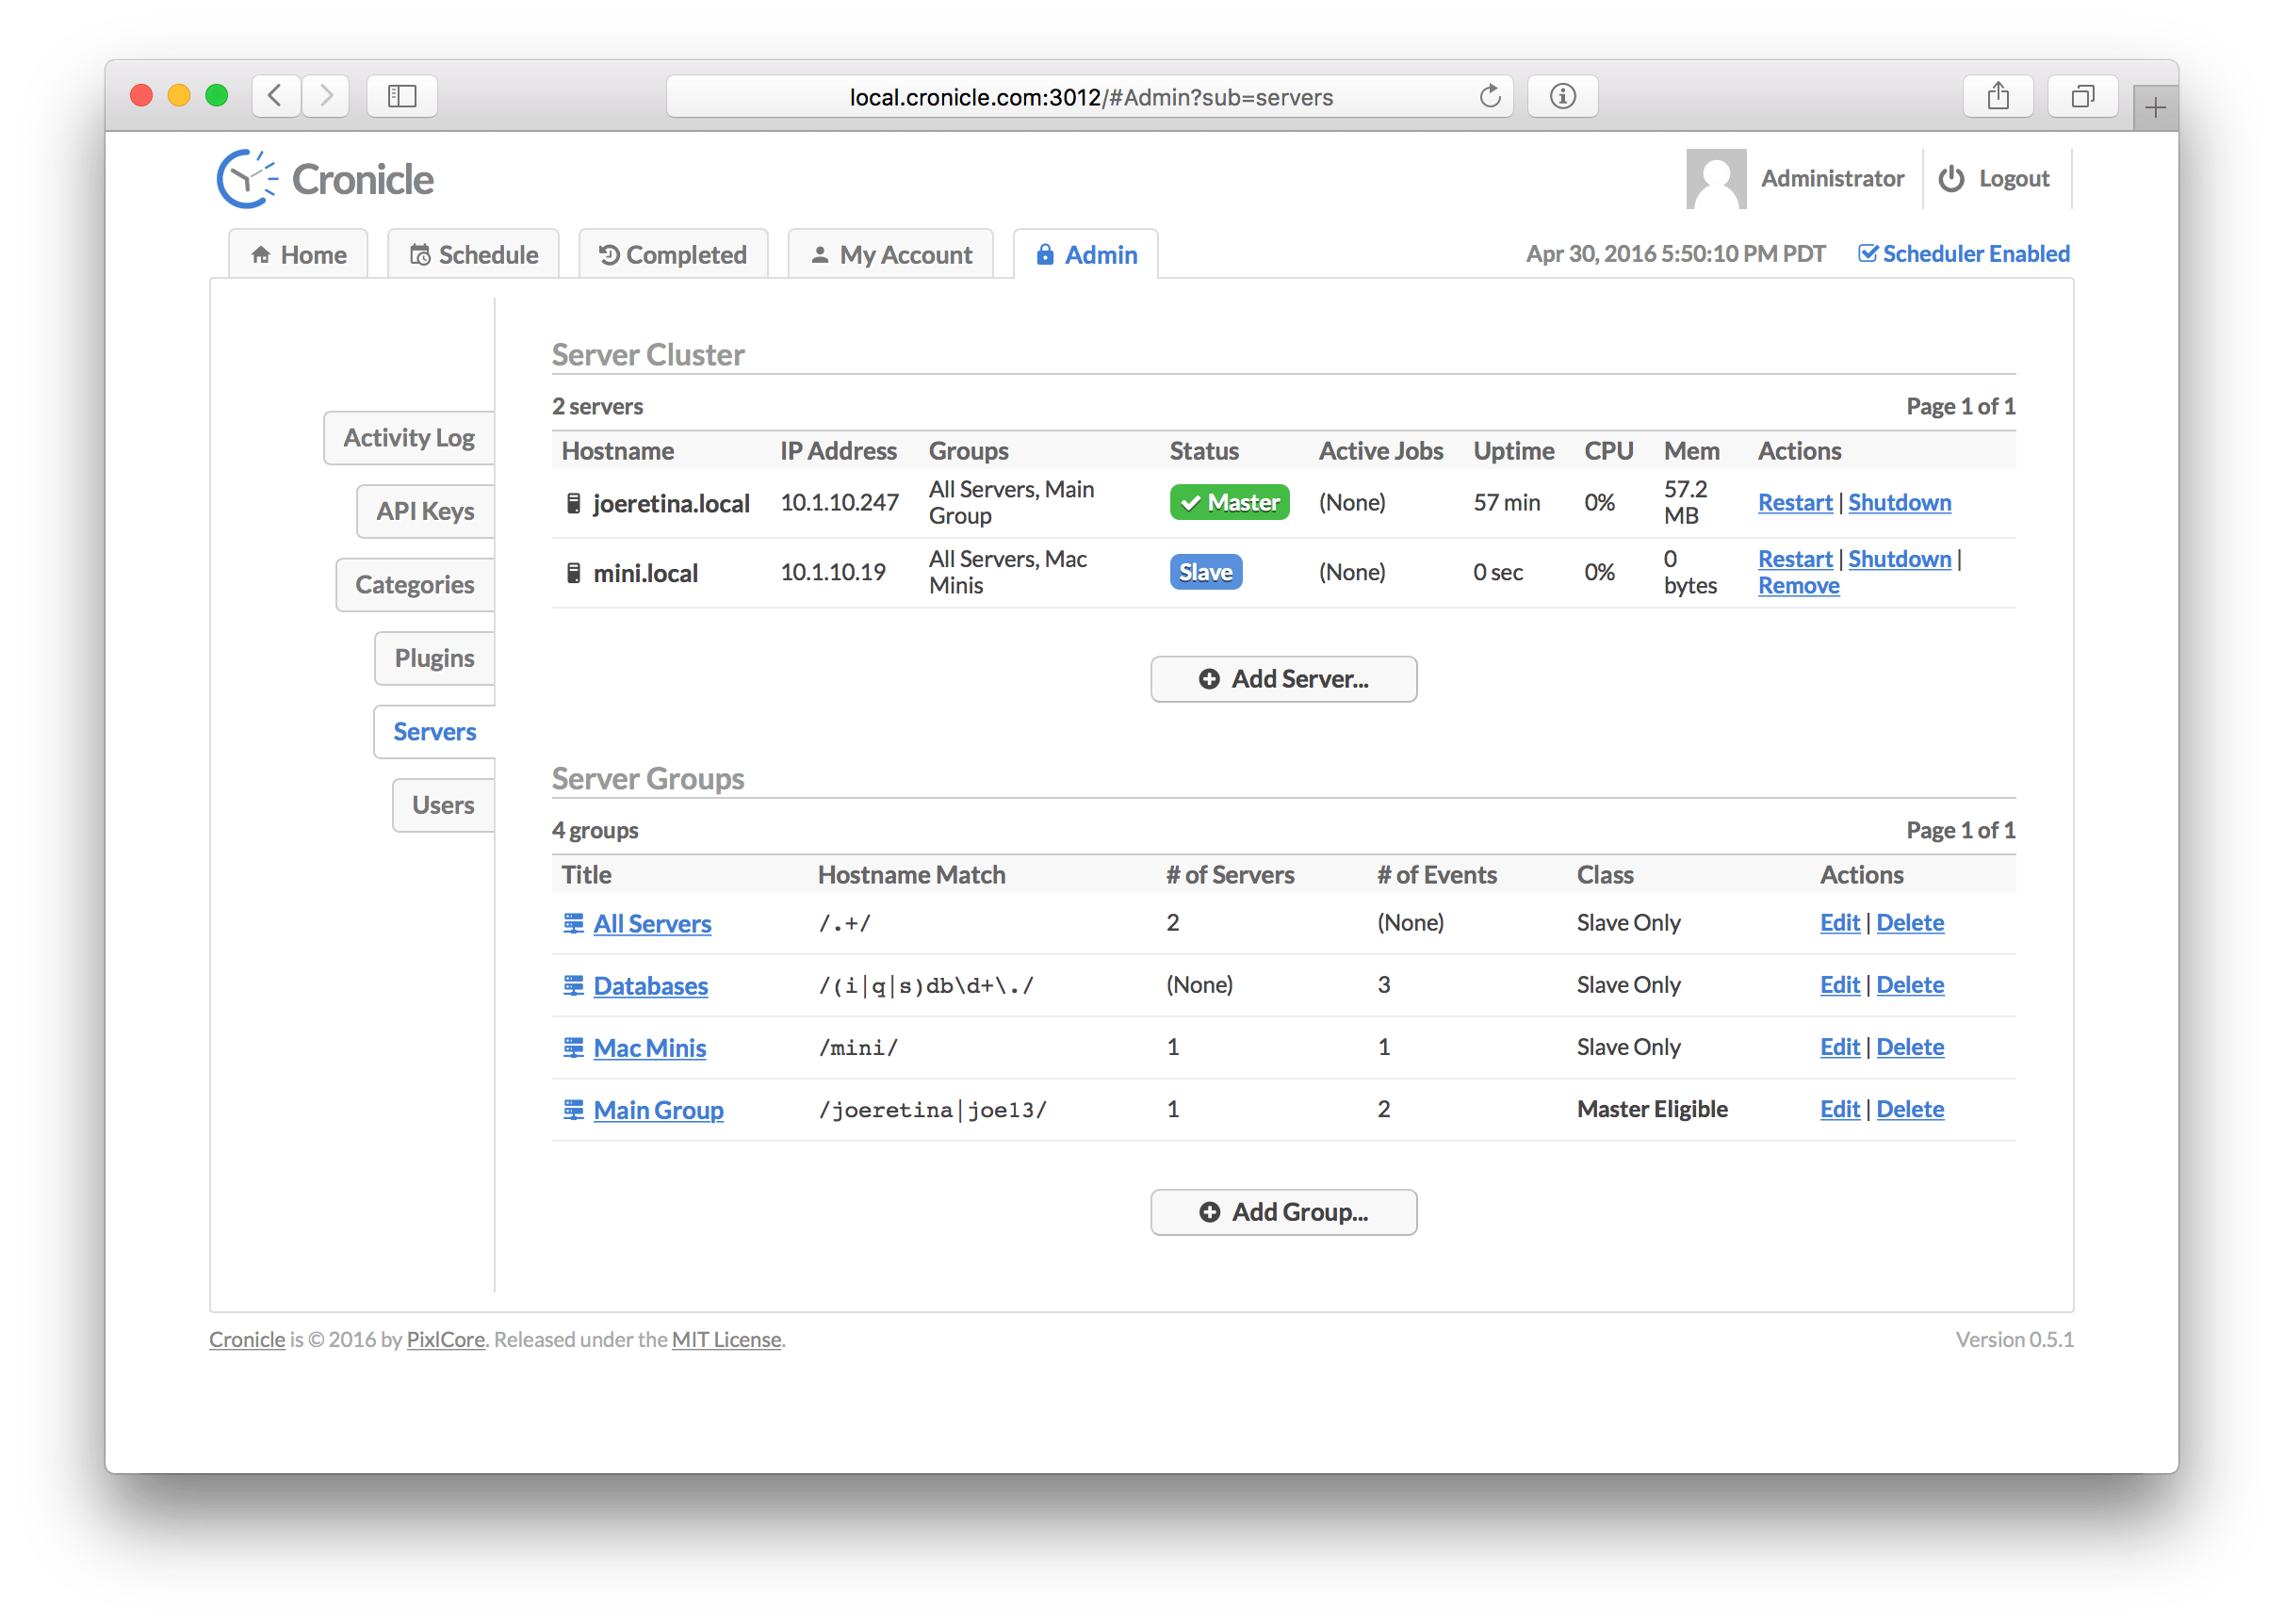Click the Safari sidebar toggle icon
Screen dimensions: 2284x1624
[x=402, y=96]
